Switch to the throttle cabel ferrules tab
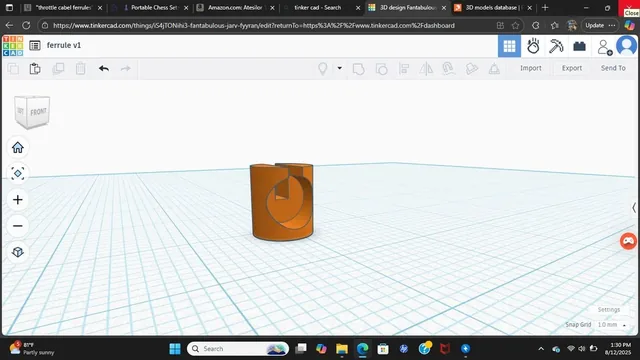 (x=63, y=8)
